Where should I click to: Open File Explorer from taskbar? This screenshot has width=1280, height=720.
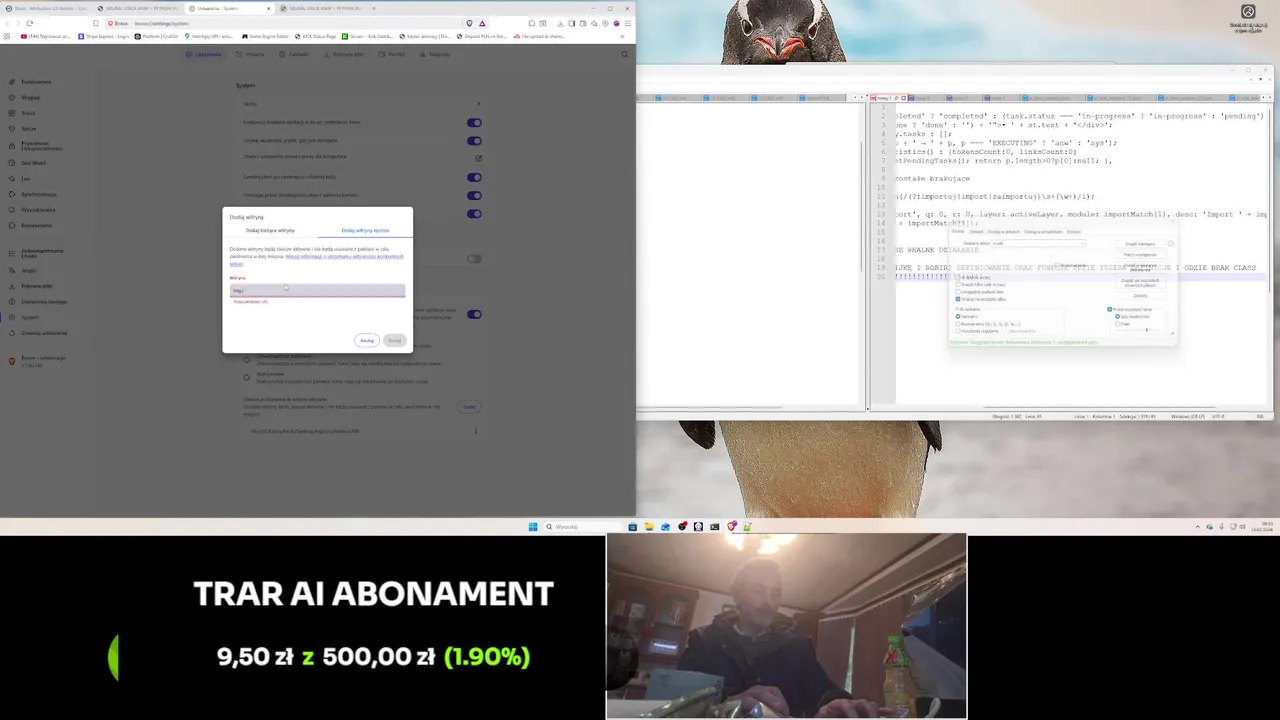(649, 526)
